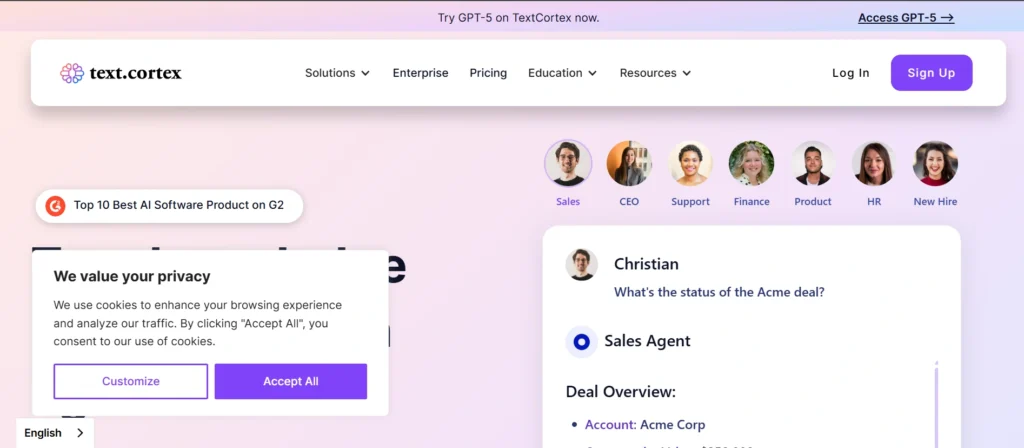This screenshot has height=448, width=1024.
Task: Select the Sales persona avatar
Action: click(568, 163)
